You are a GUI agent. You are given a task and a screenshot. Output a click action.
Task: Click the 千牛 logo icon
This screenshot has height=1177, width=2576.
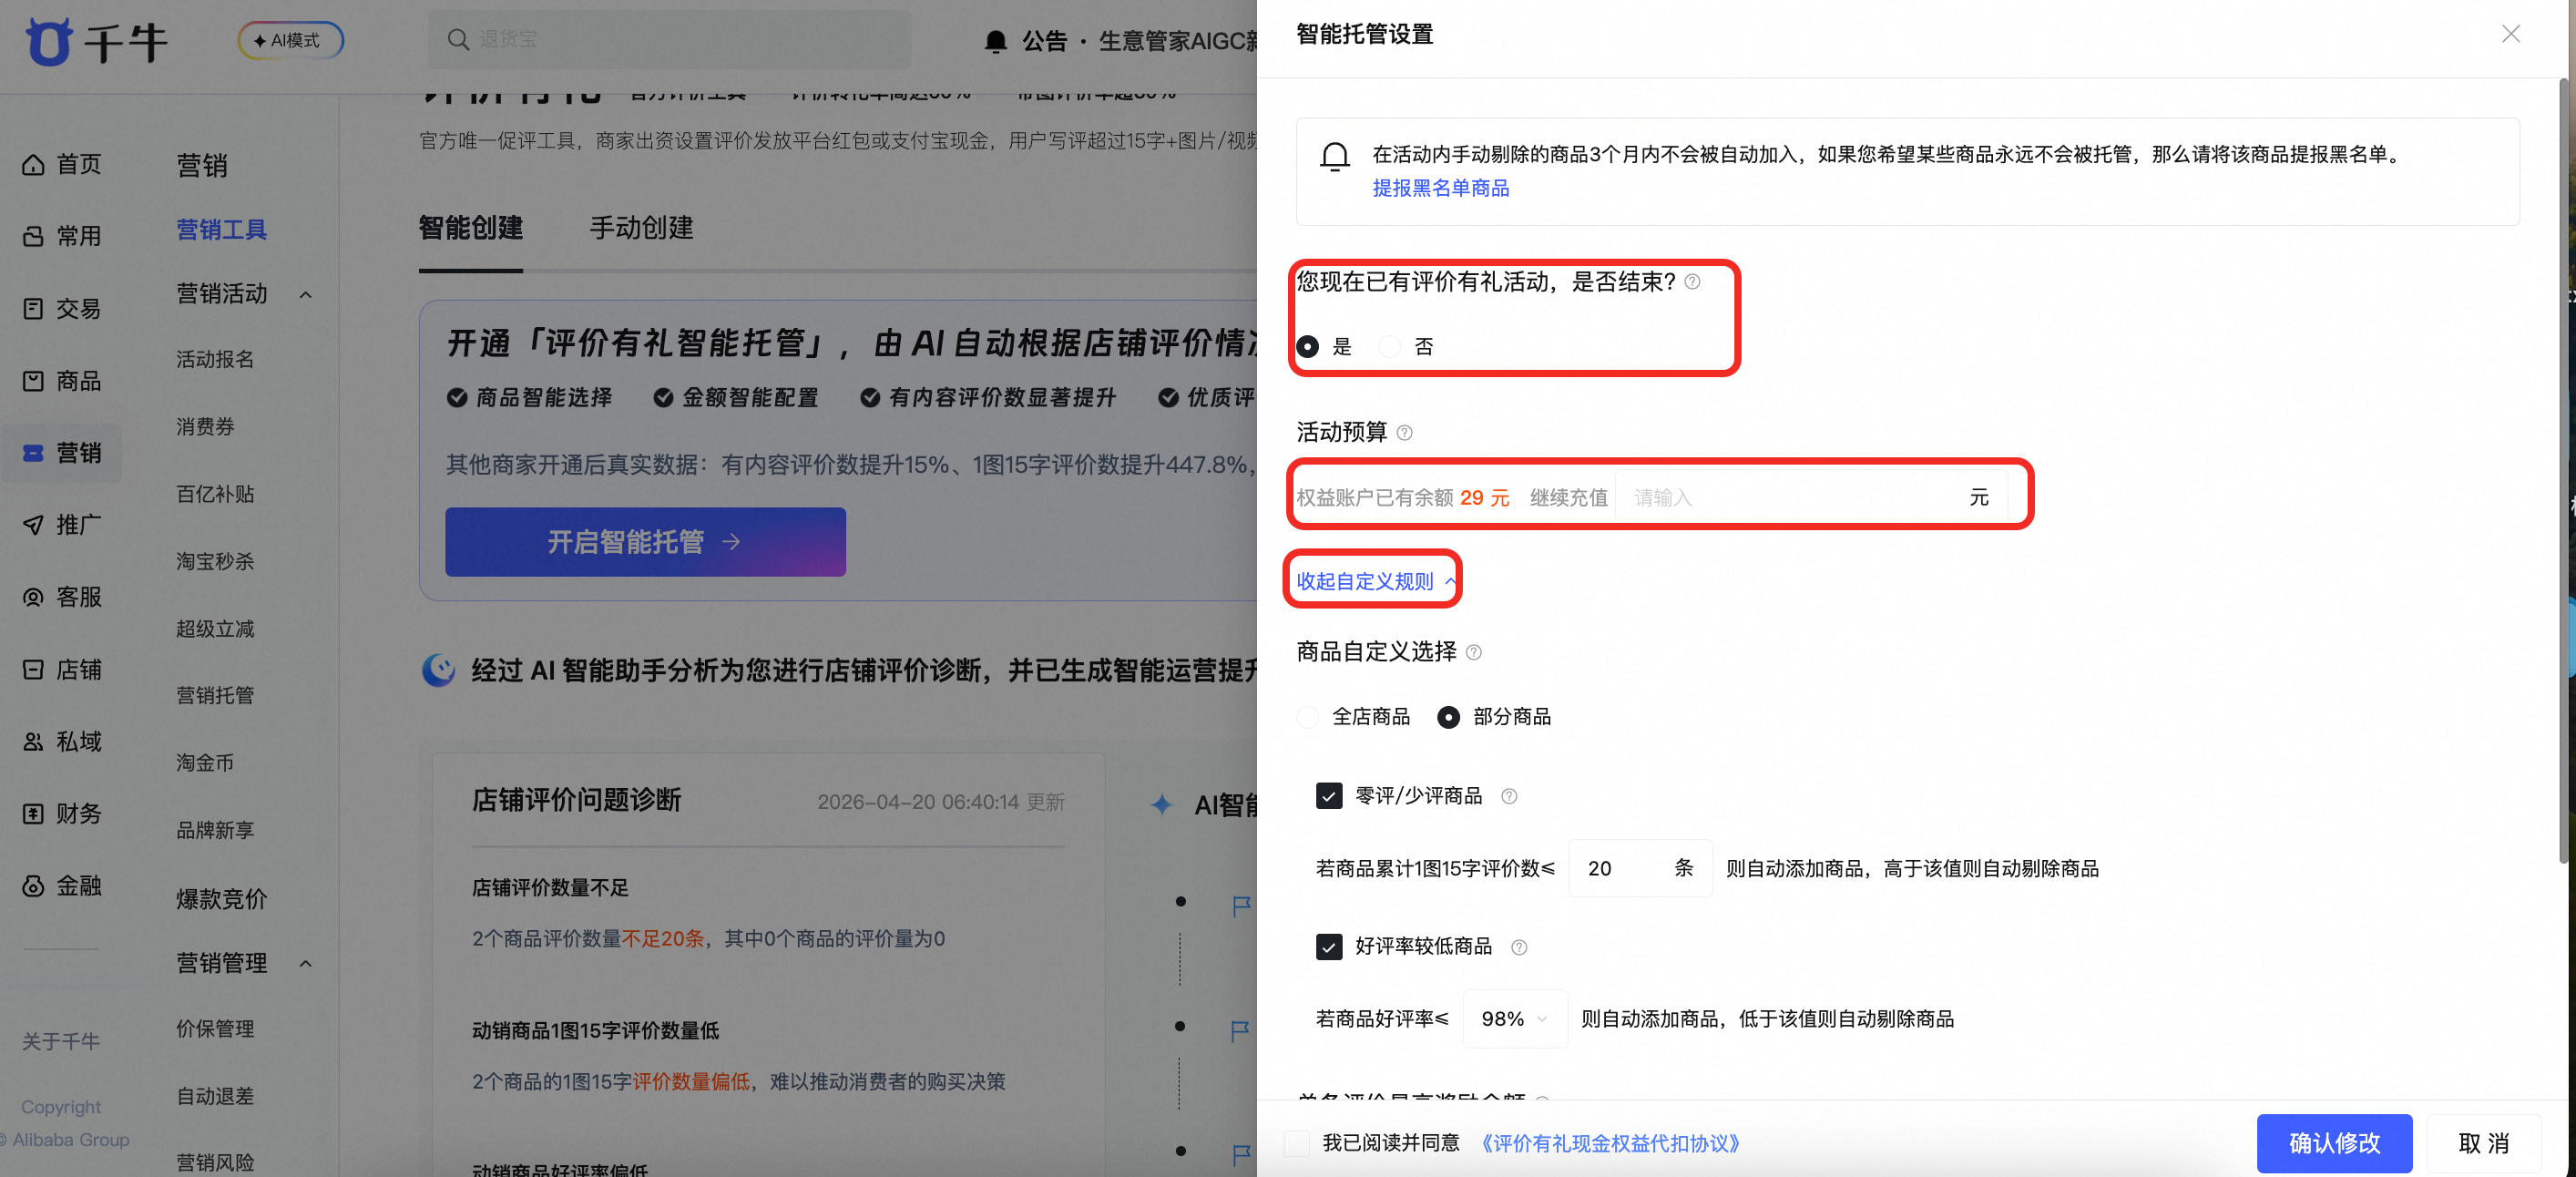coord(48,41)
